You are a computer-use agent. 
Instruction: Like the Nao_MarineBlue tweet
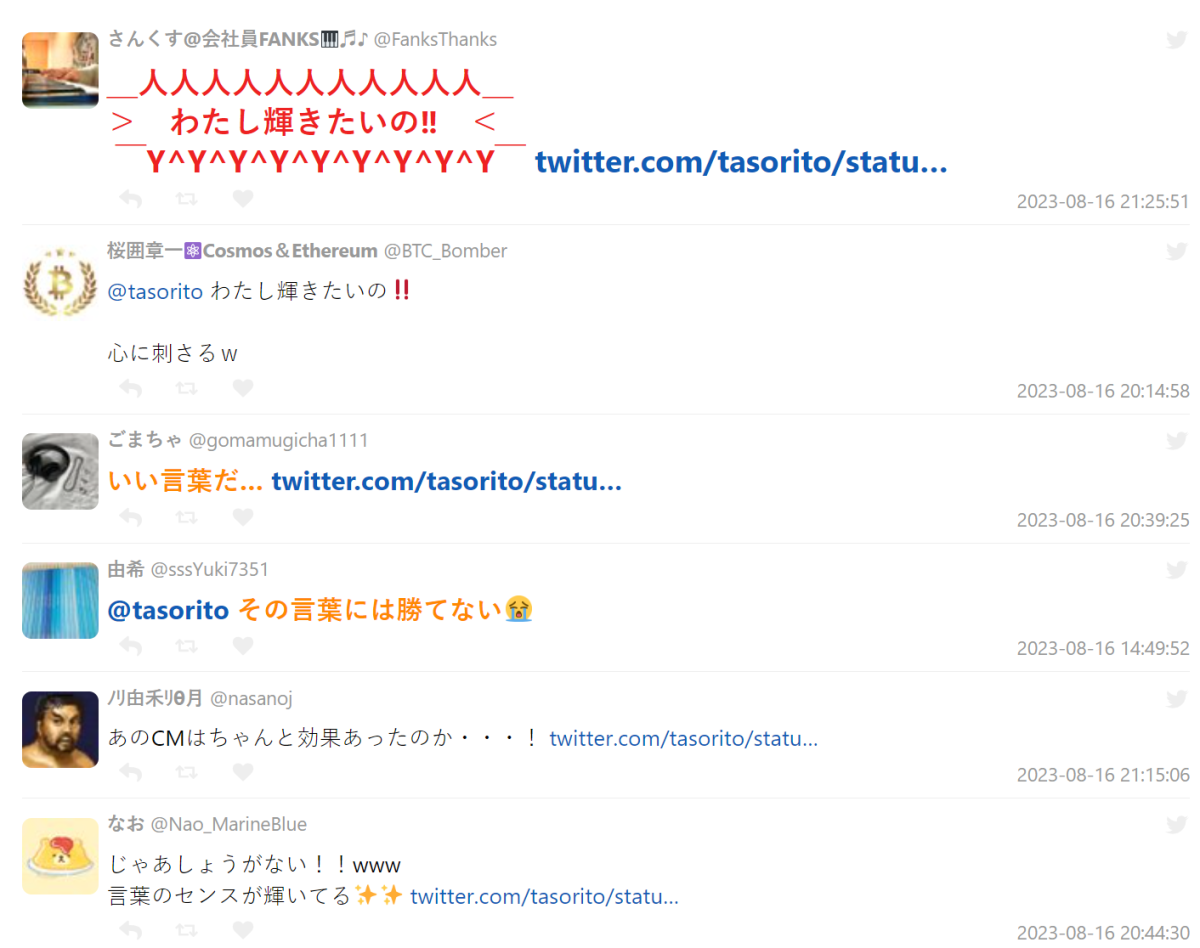pyautogui.click(x=243, y=930)
